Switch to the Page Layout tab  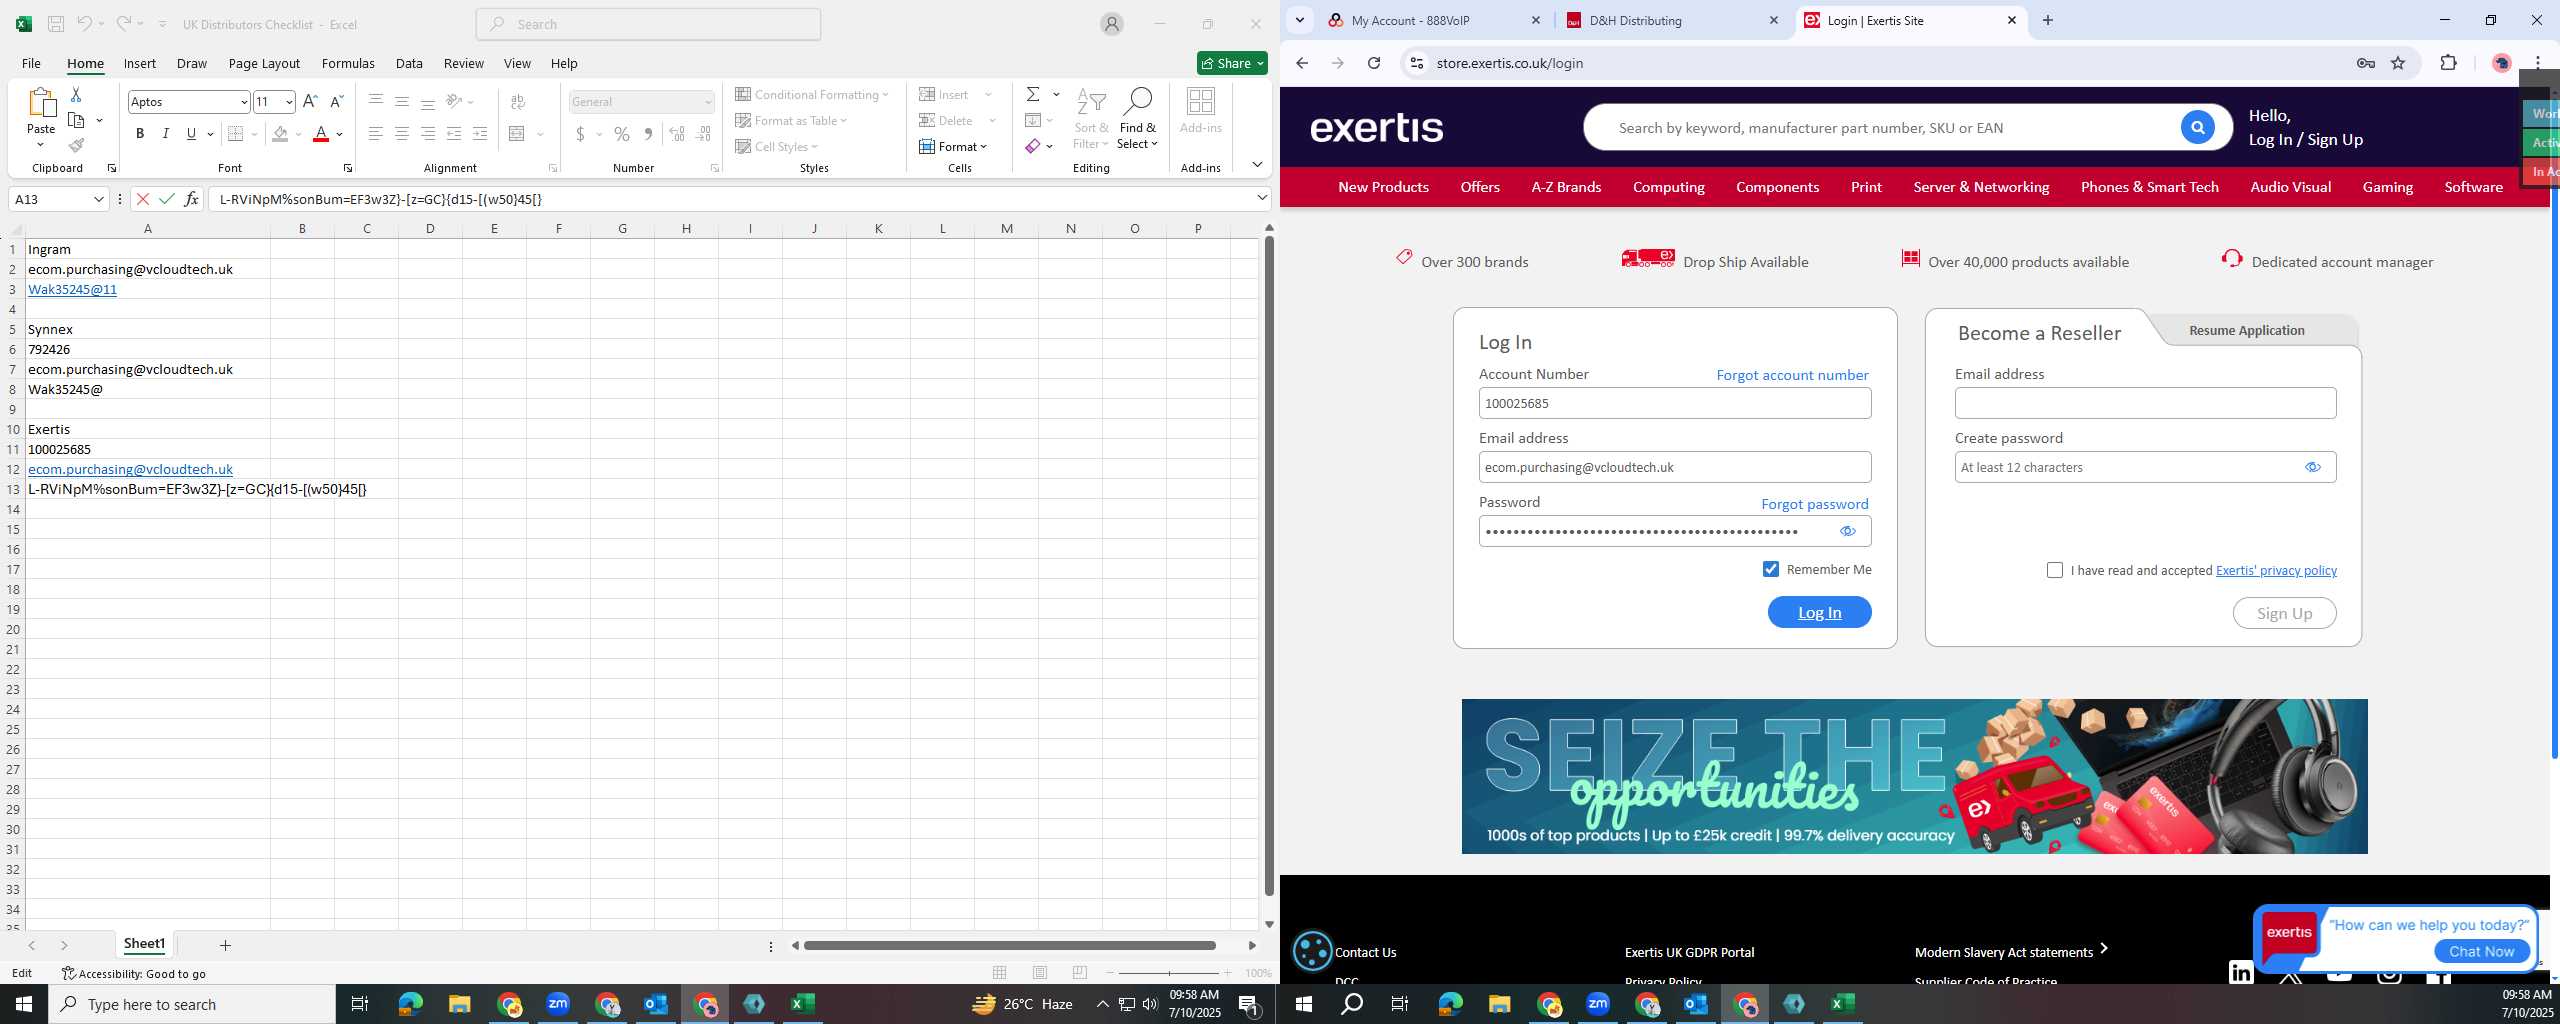[x=264, y=63]
